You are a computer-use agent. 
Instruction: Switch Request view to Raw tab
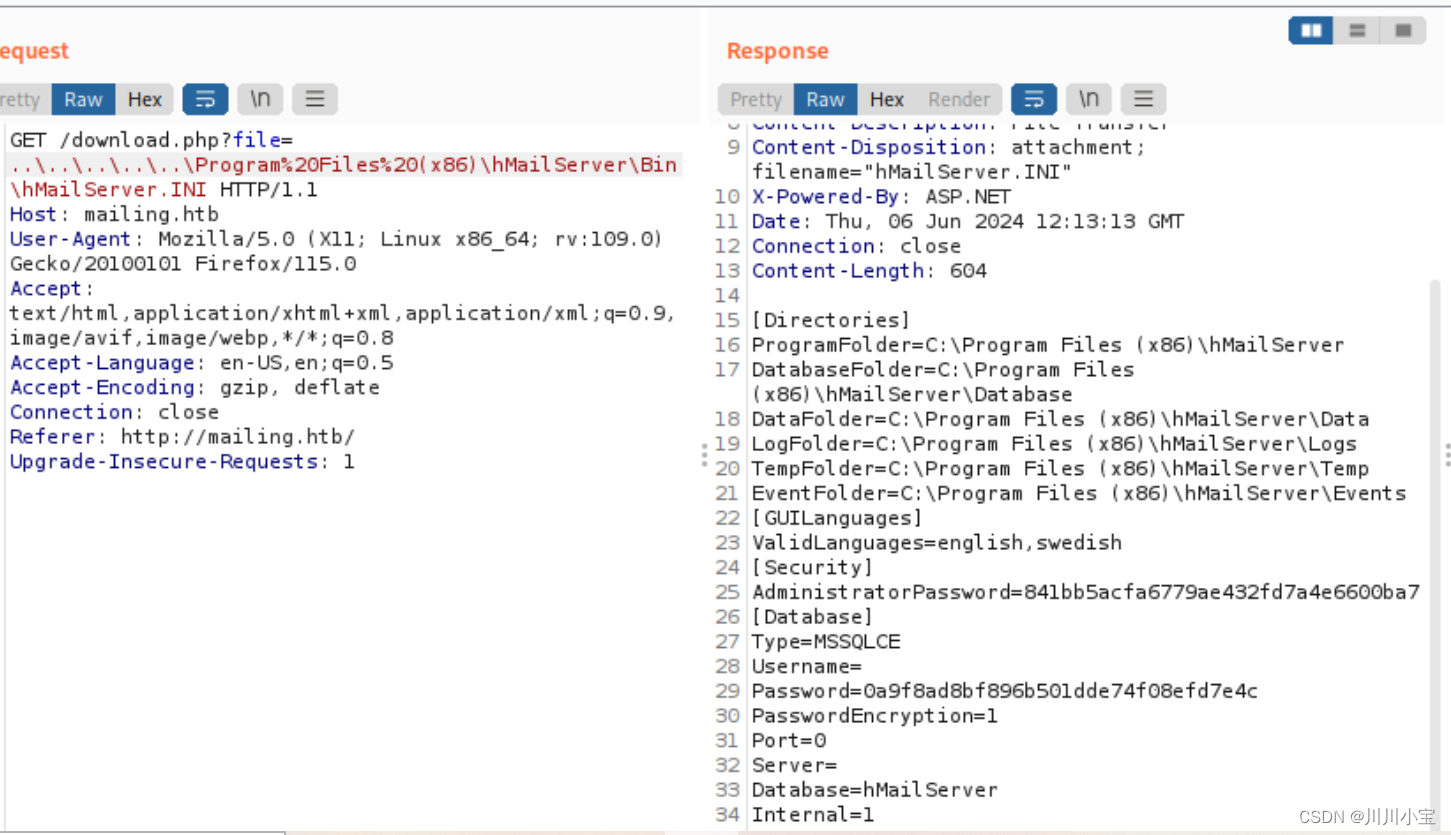(x=83, y=99)
